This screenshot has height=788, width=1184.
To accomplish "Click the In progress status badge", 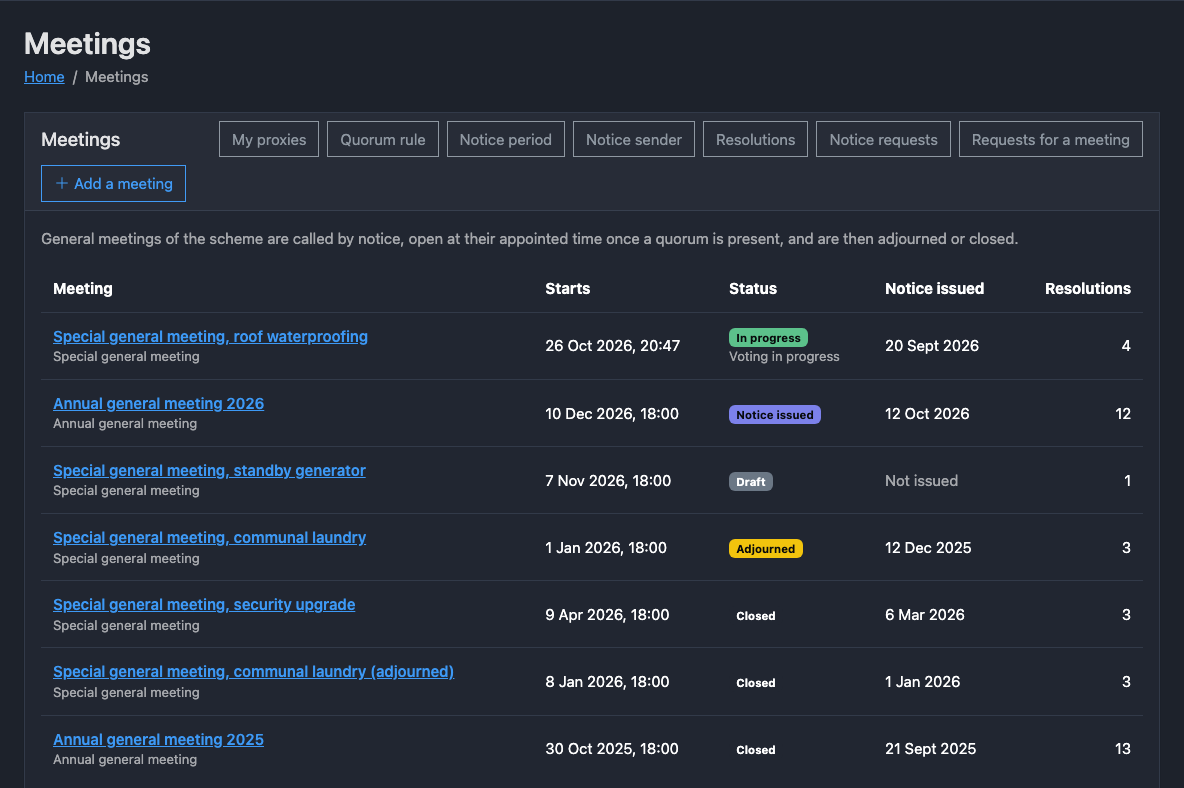I will (x=768, y=337).
